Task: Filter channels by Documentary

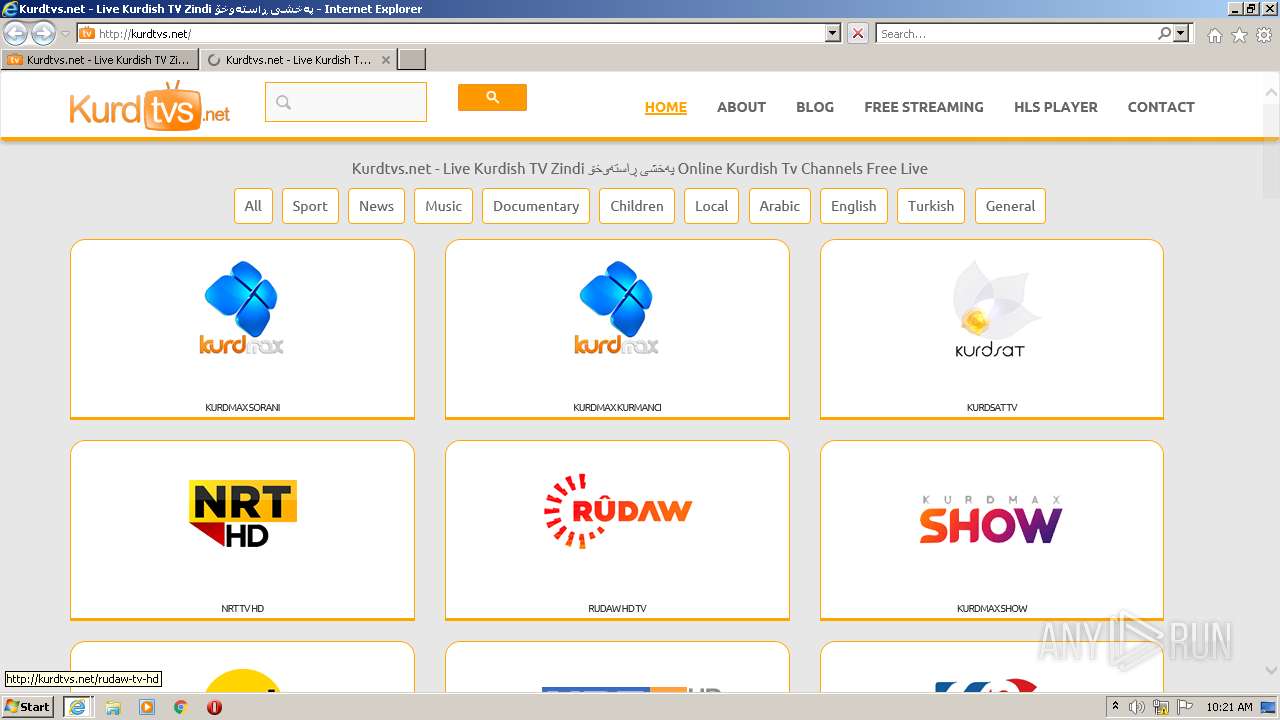Action: click(x=536, y=206)
